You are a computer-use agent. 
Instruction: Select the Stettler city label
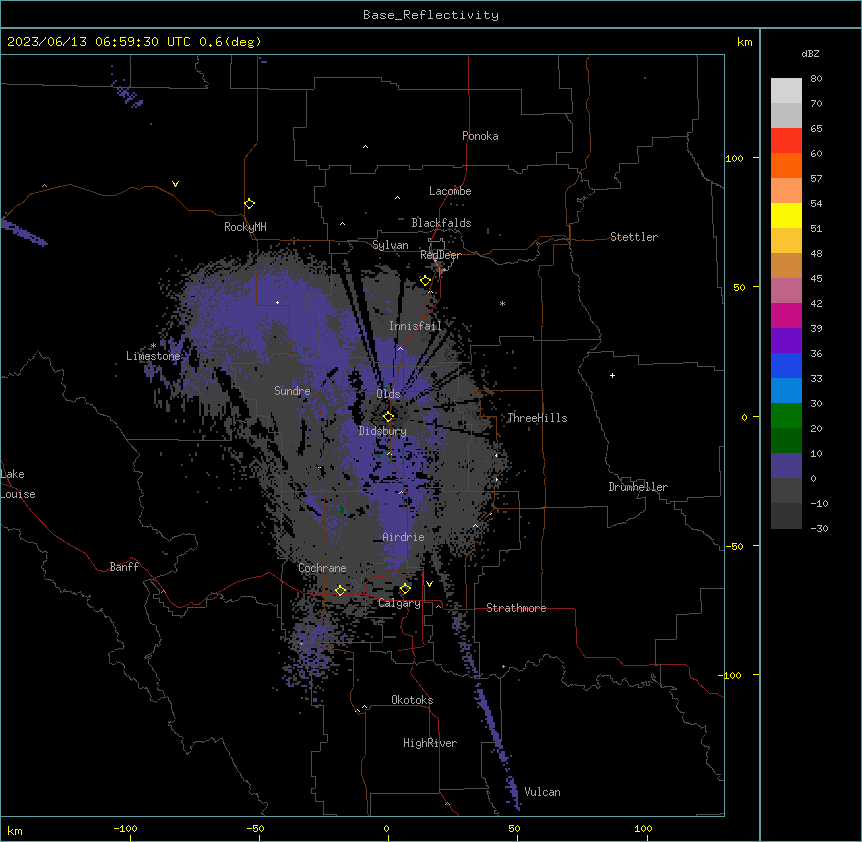(634, 237)
